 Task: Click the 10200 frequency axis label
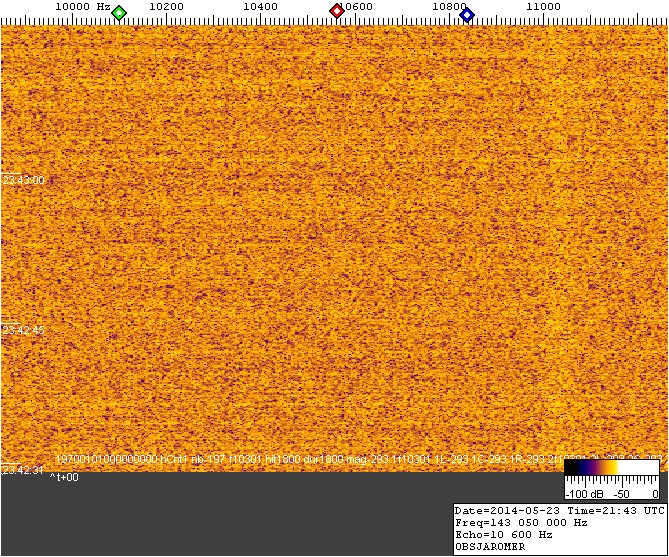pos(166,7)
